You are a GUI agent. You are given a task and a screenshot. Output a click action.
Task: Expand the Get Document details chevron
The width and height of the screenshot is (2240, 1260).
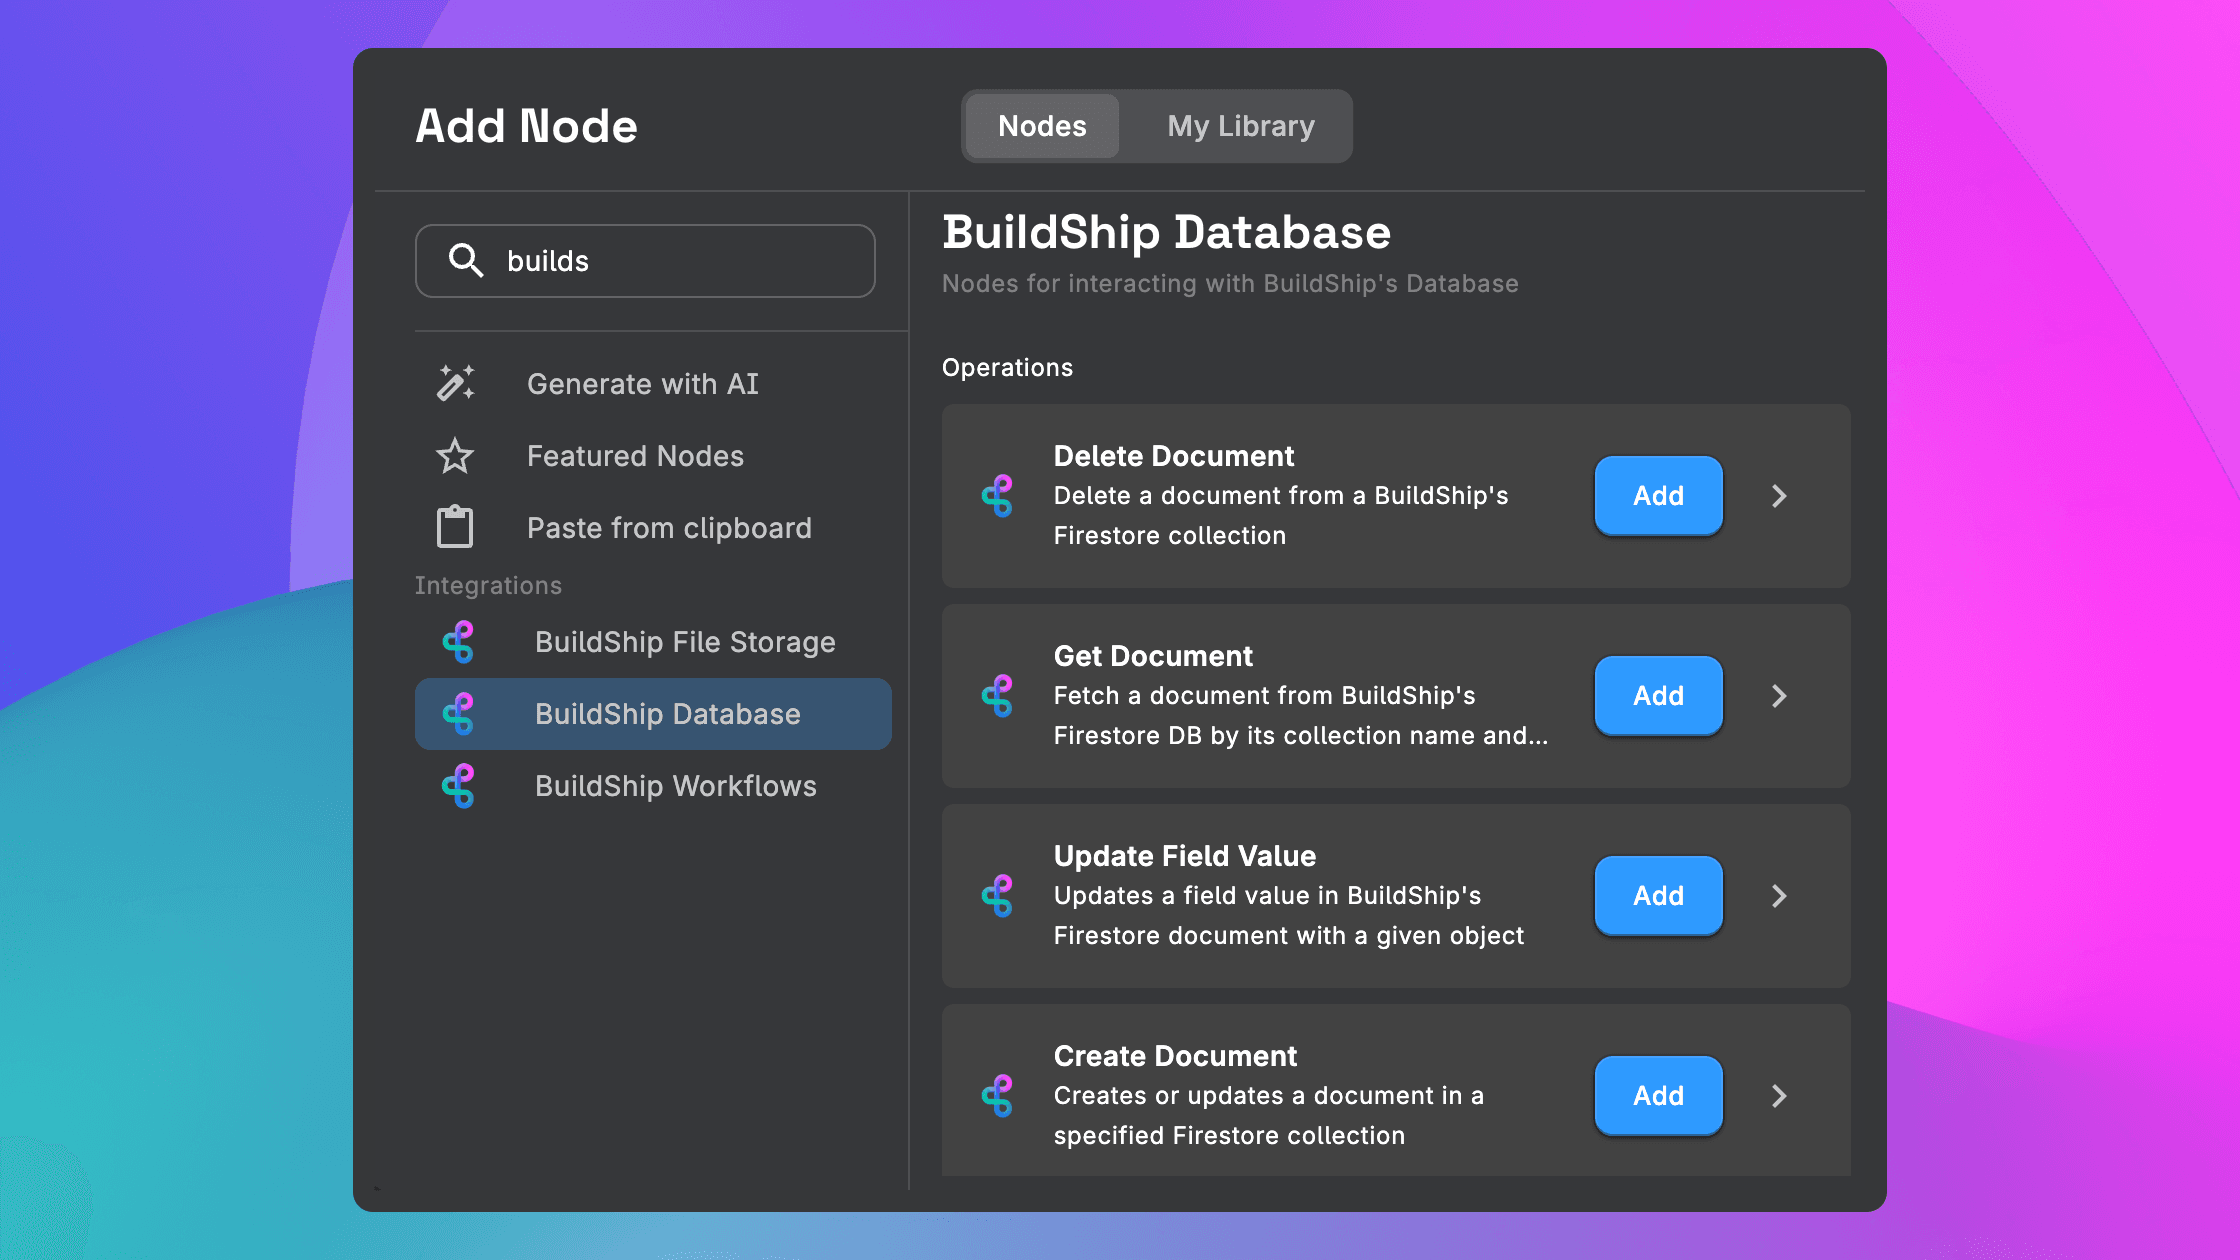(1778, 695)
